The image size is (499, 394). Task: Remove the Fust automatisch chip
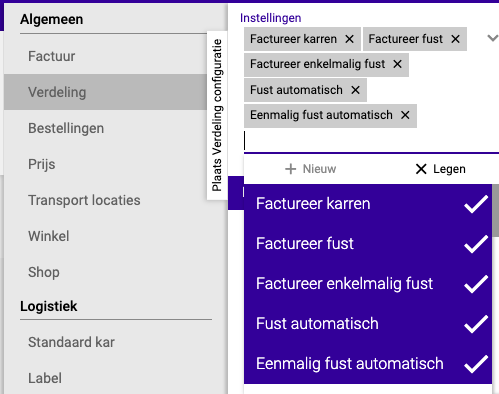pos(355,90)
